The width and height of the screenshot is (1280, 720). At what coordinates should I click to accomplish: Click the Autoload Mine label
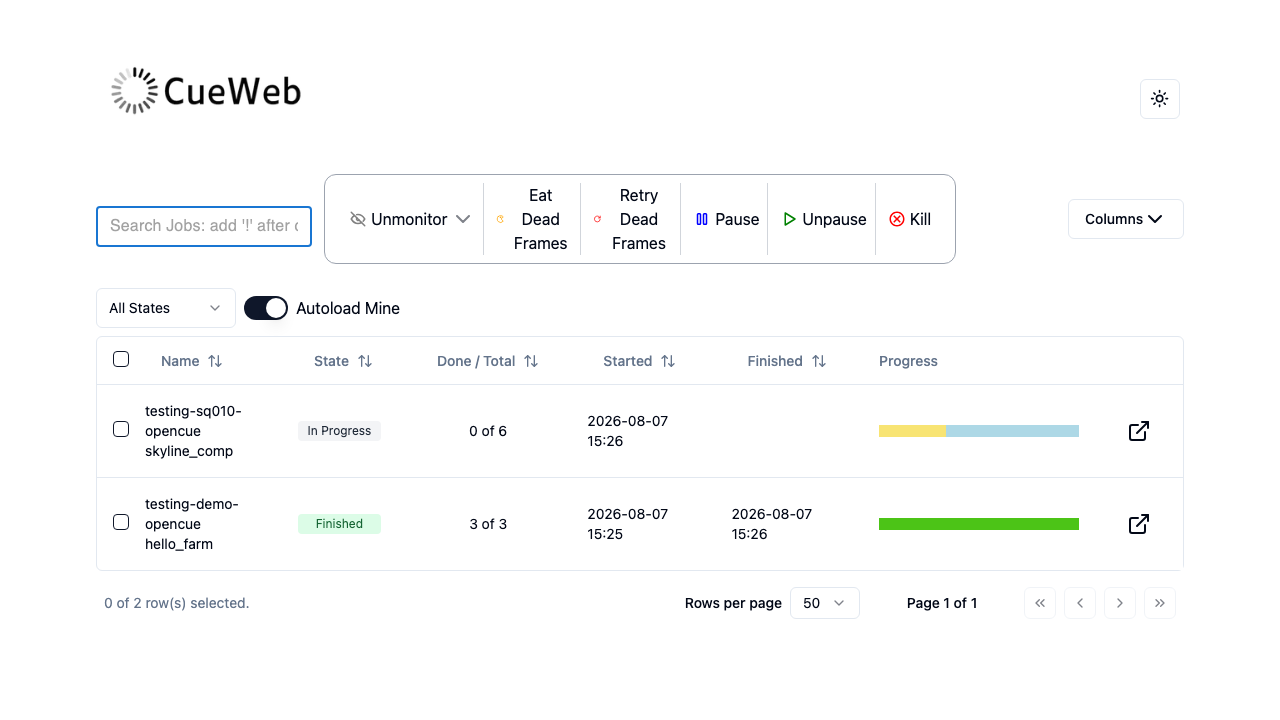click(x=348, y=308)
